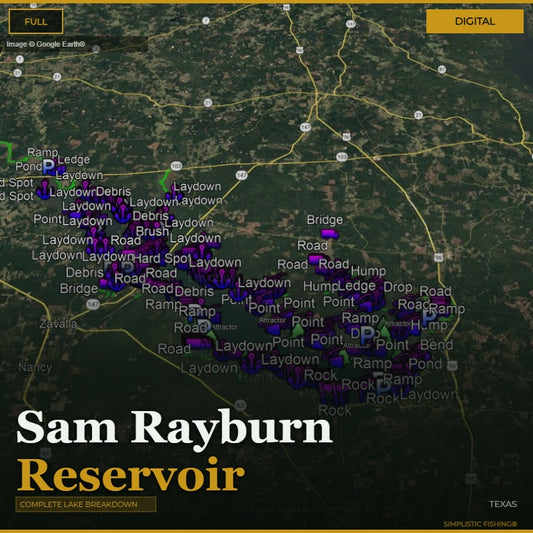533x533 pixels.
Task: Select the purple truck marker below the easternmost Road label
Action: pyautogui.click(x=440, y=302)
